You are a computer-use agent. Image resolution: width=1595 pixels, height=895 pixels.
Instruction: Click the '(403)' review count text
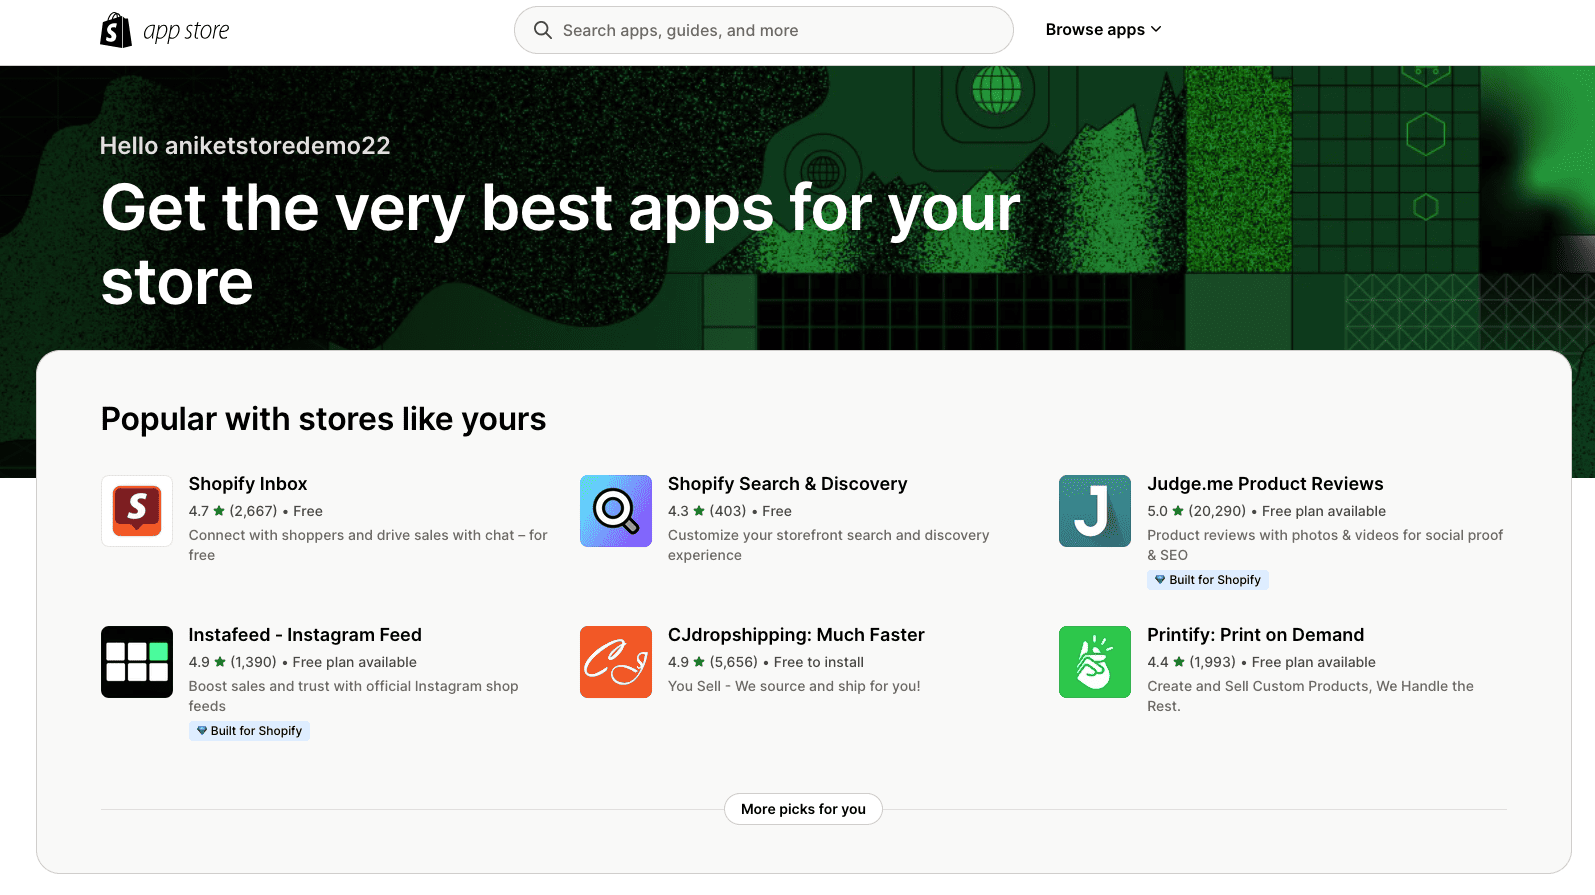pyautogui.click(x=728, y=511)
